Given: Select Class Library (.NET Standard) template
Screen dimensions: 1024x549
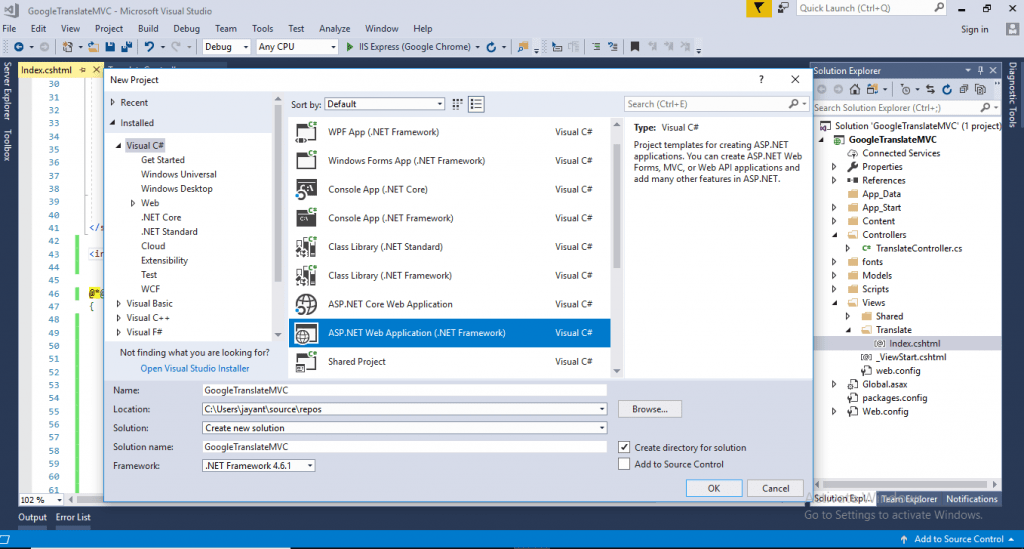Looking at the screenshot, I should point(449,247).
